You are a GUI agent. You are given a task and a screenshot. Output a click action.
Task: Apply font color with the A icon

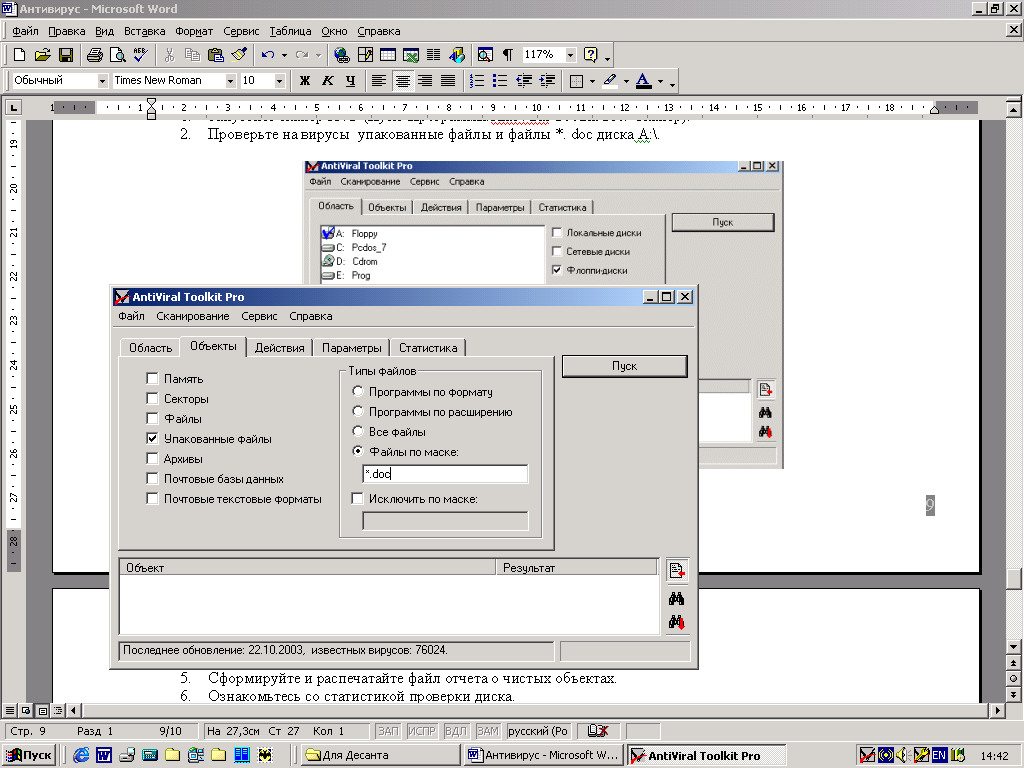643,81
